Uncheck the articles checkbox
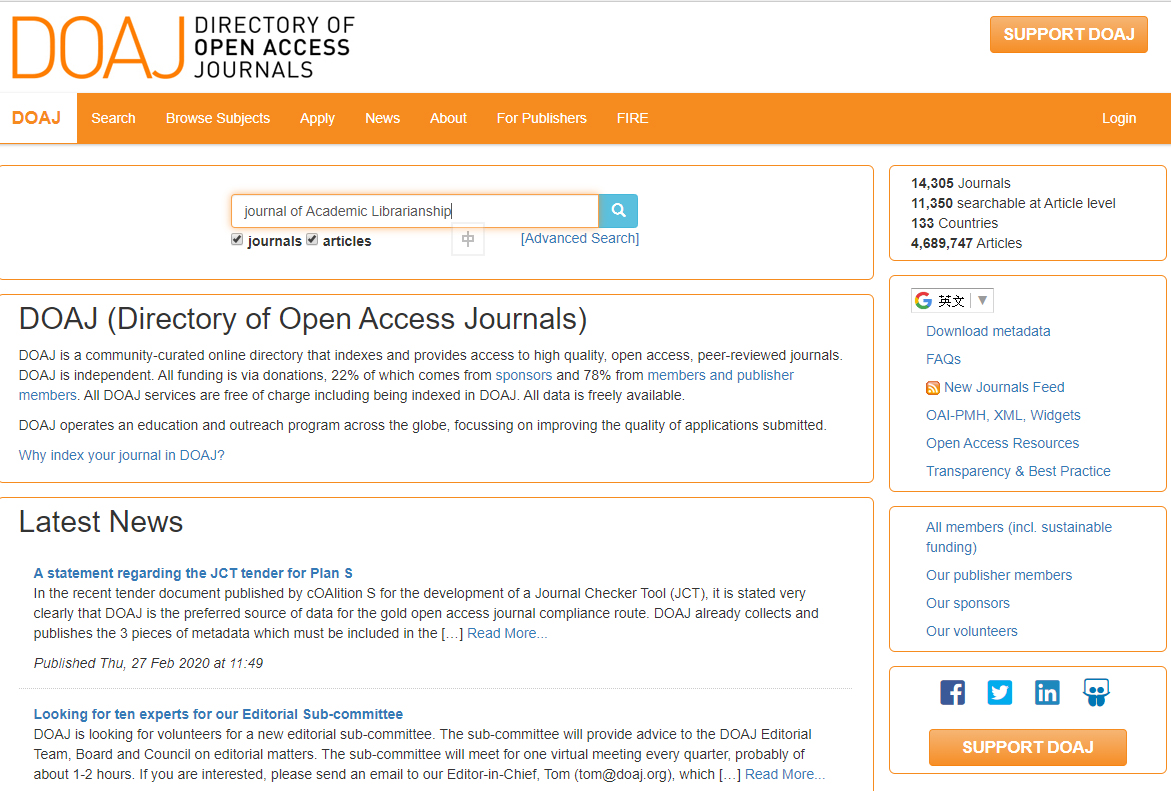 312,240
